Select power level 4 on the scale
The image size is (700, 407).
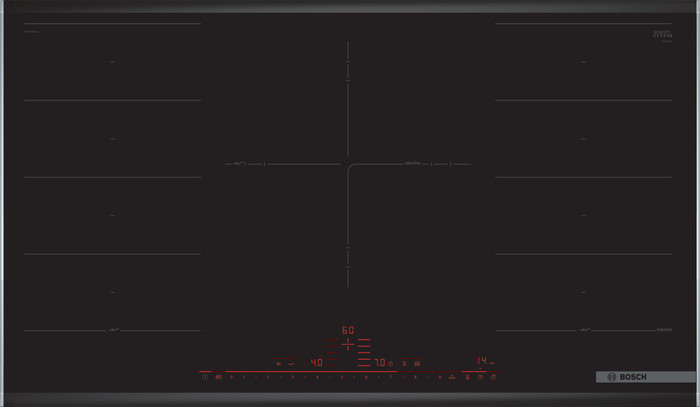tap(317, 377)
